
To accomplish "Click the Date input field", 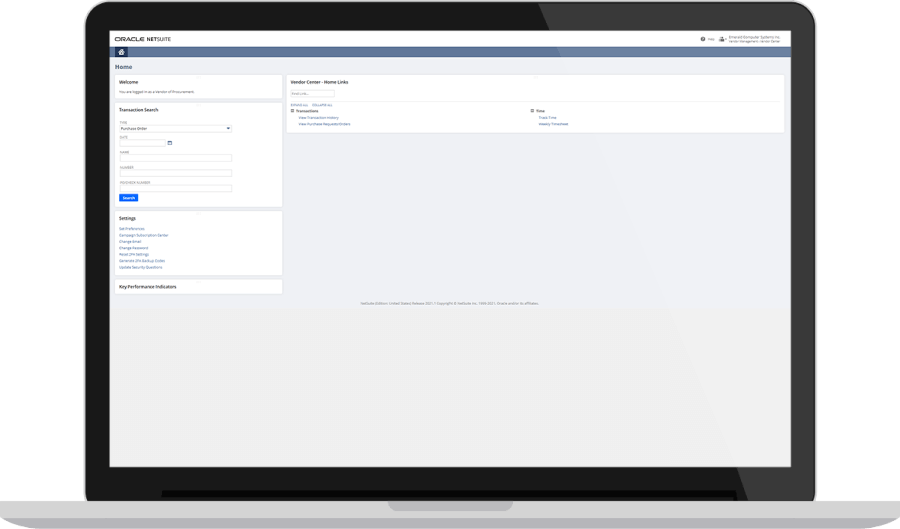I will [x=142, y=143].
